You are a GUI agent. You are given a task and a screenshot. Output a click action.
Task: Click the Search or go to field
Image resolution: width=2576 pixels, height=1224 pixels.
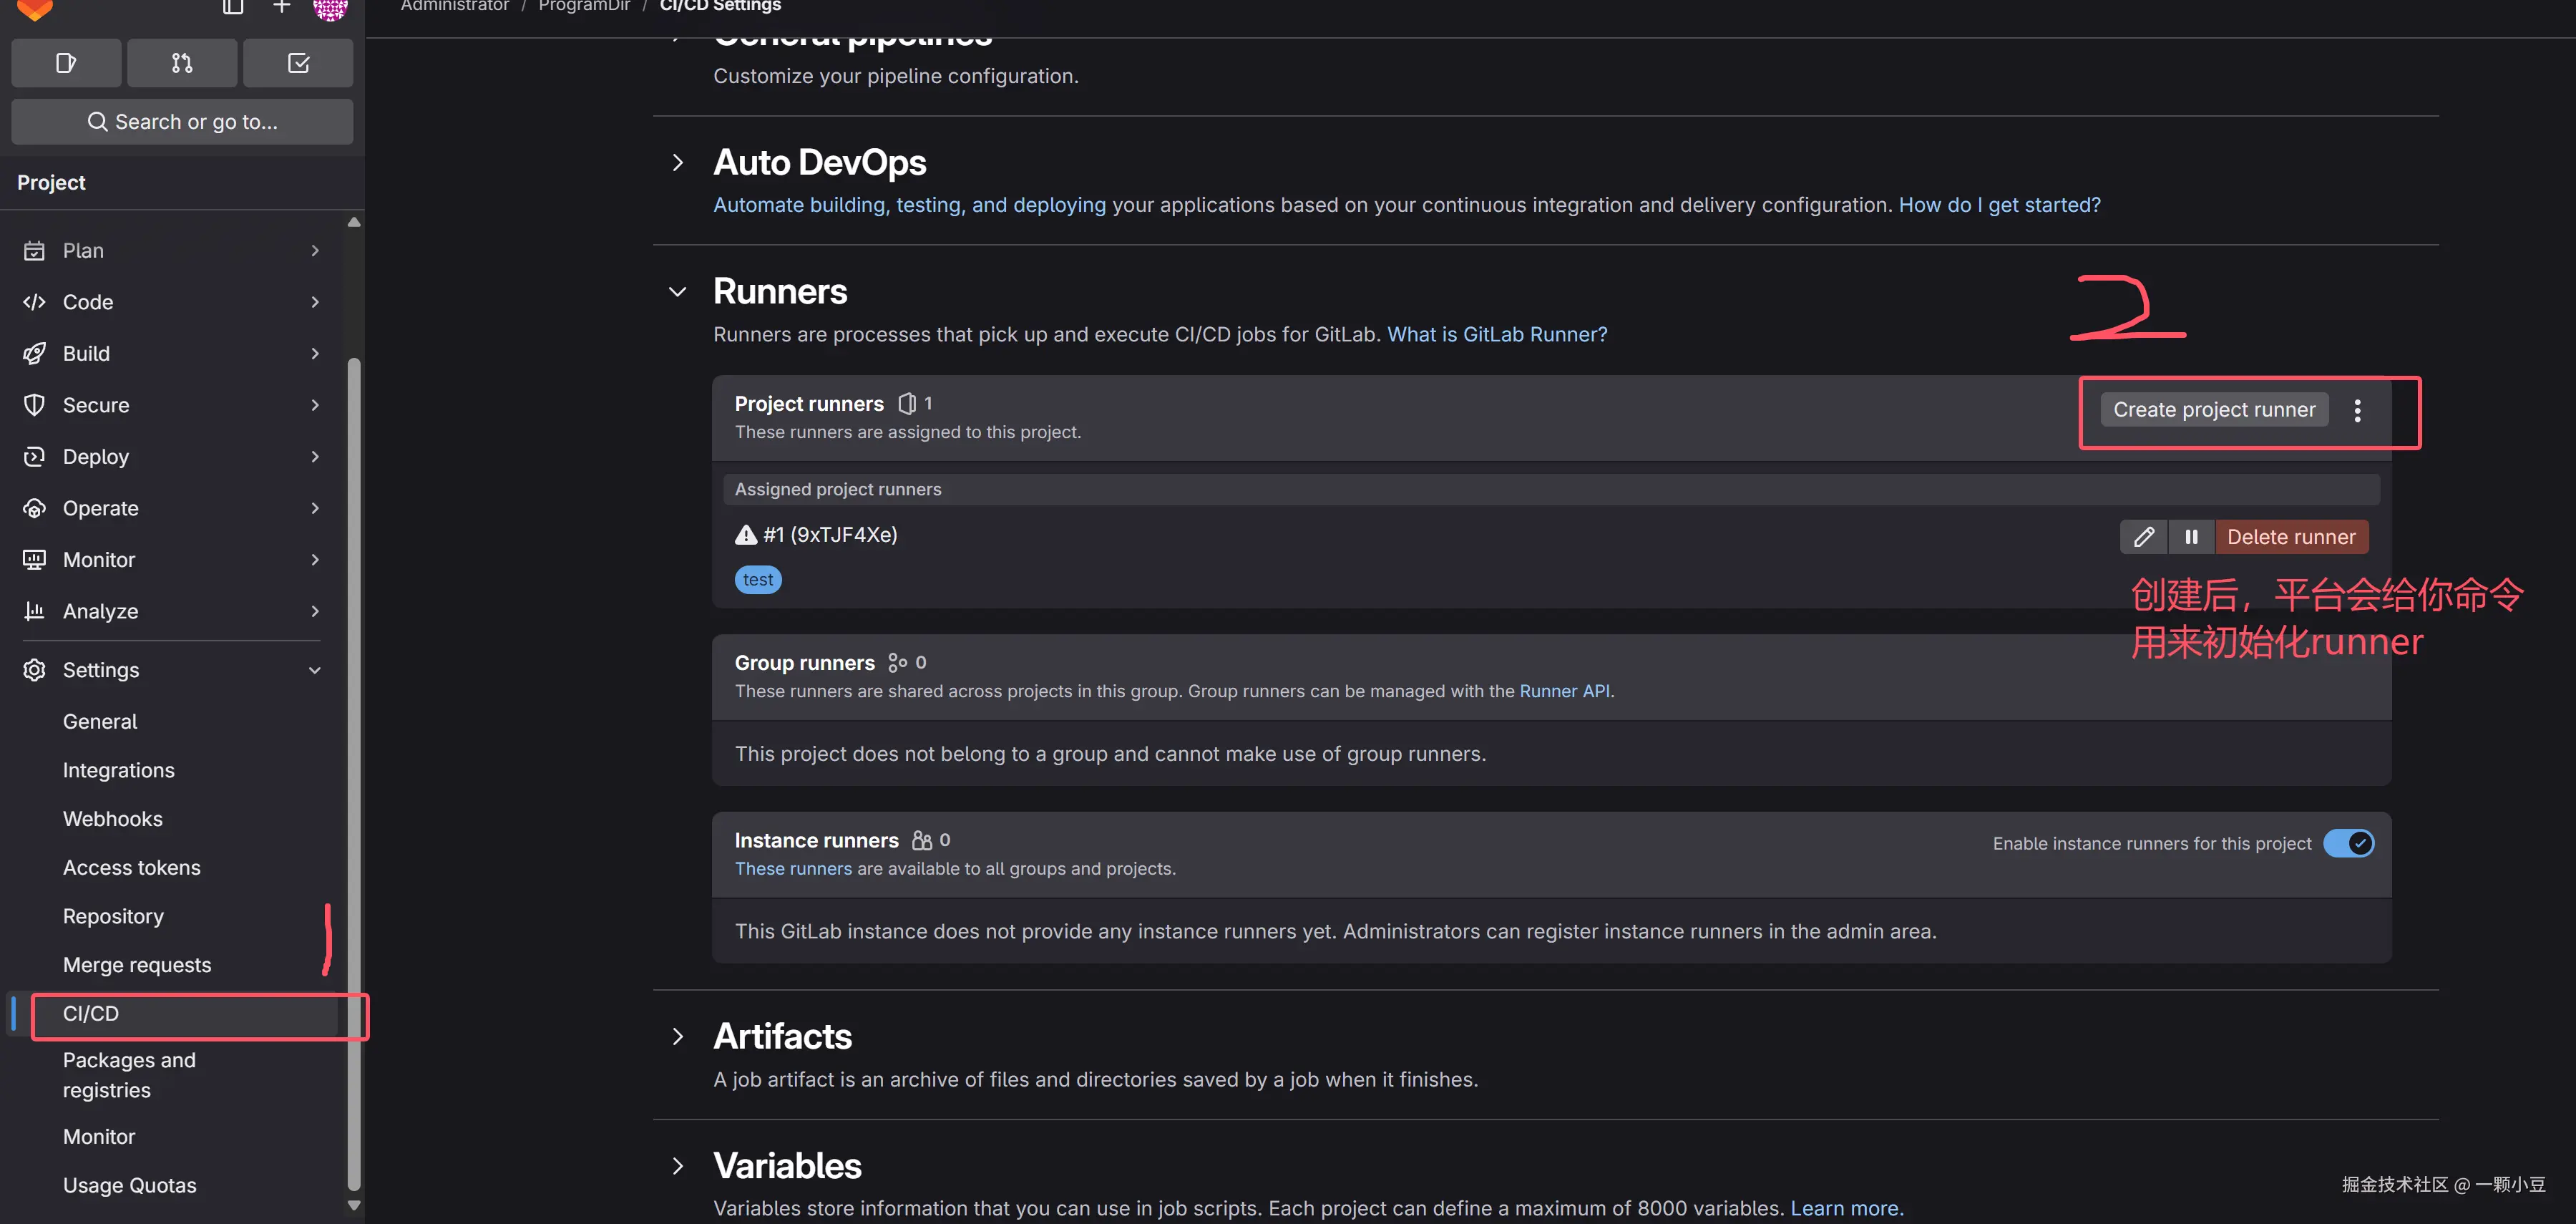click(182, 122)
